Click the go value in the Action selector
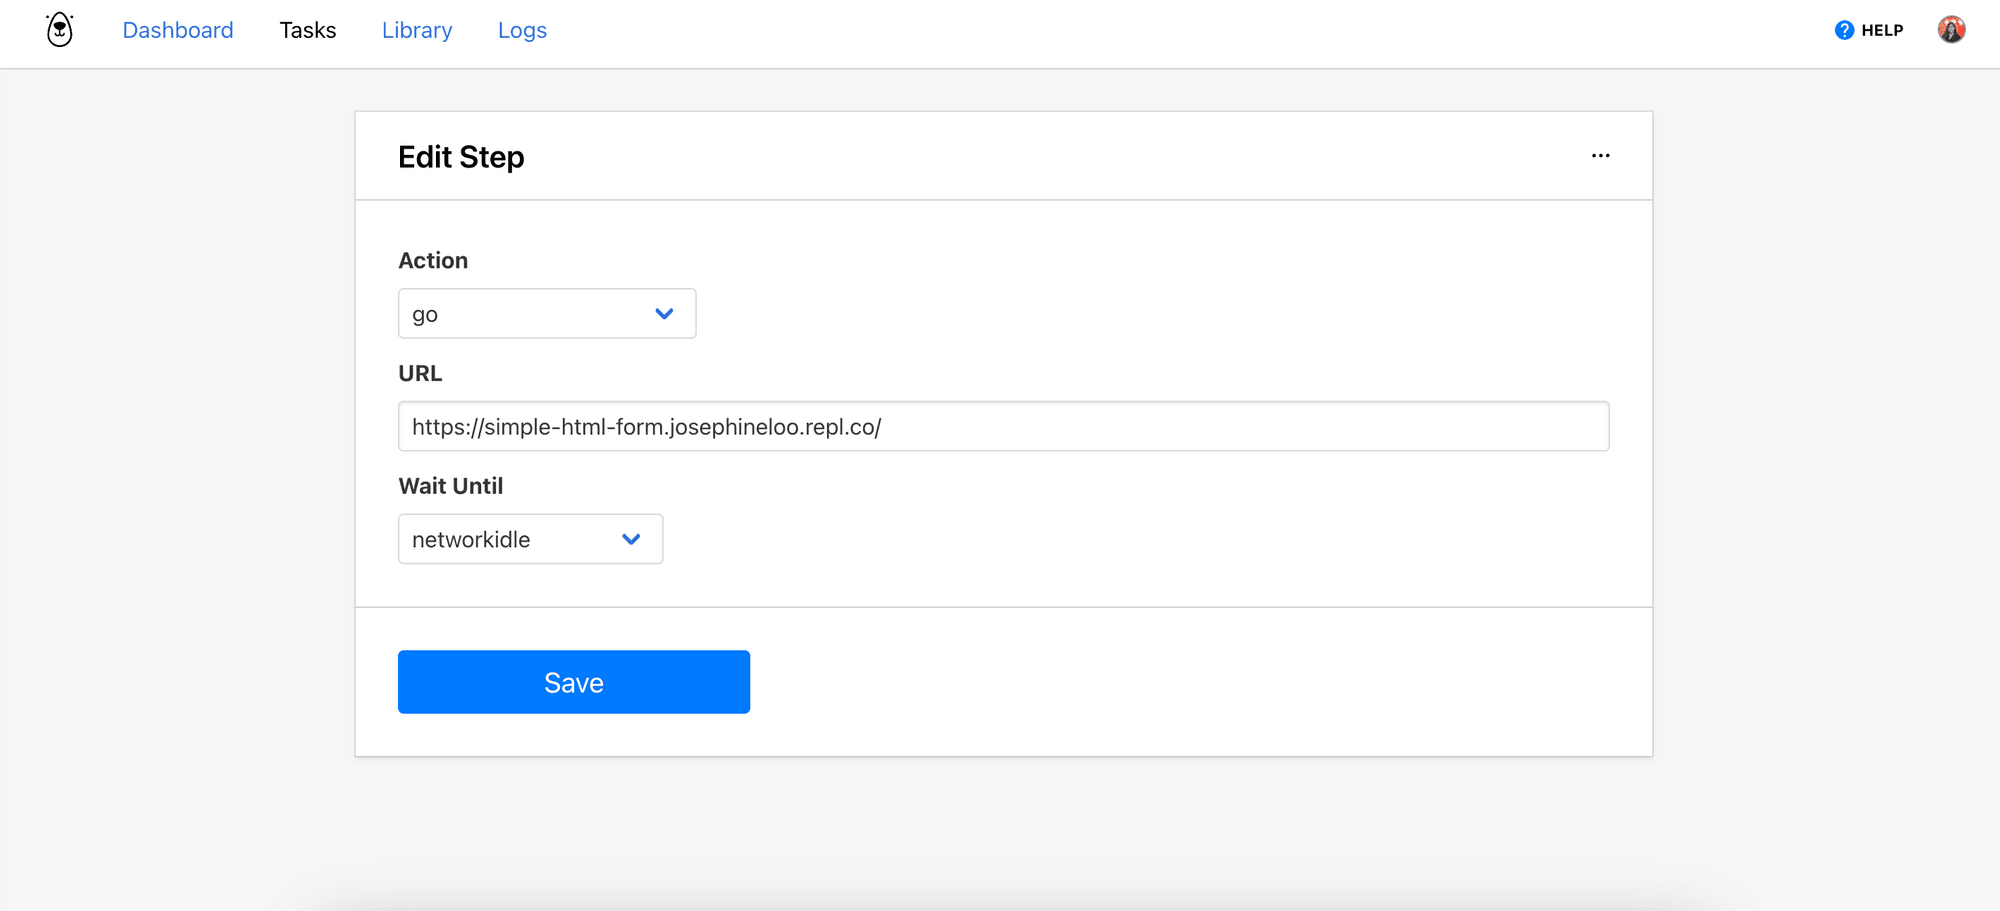Image resolution: width=2000 pixels, height=911 pixels. pos(424,313)
